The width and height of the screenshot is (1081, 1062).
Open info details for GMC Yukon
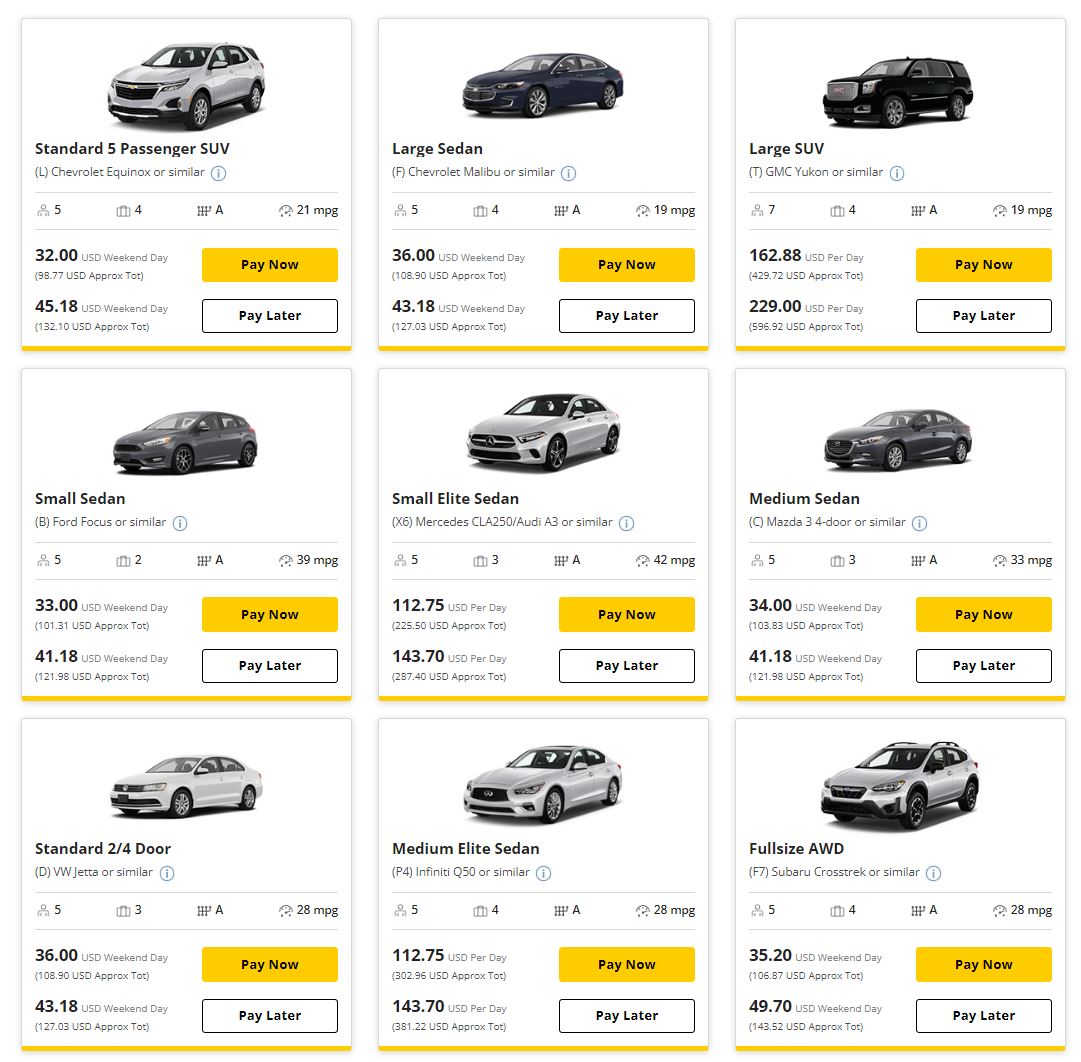895,172
